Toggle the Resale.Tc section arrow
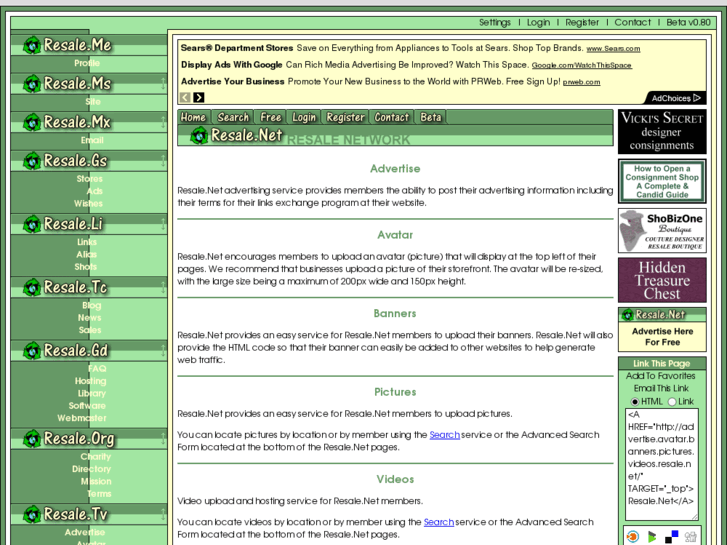The width and height of the screenshot is (727, 545). coord(163,288)
